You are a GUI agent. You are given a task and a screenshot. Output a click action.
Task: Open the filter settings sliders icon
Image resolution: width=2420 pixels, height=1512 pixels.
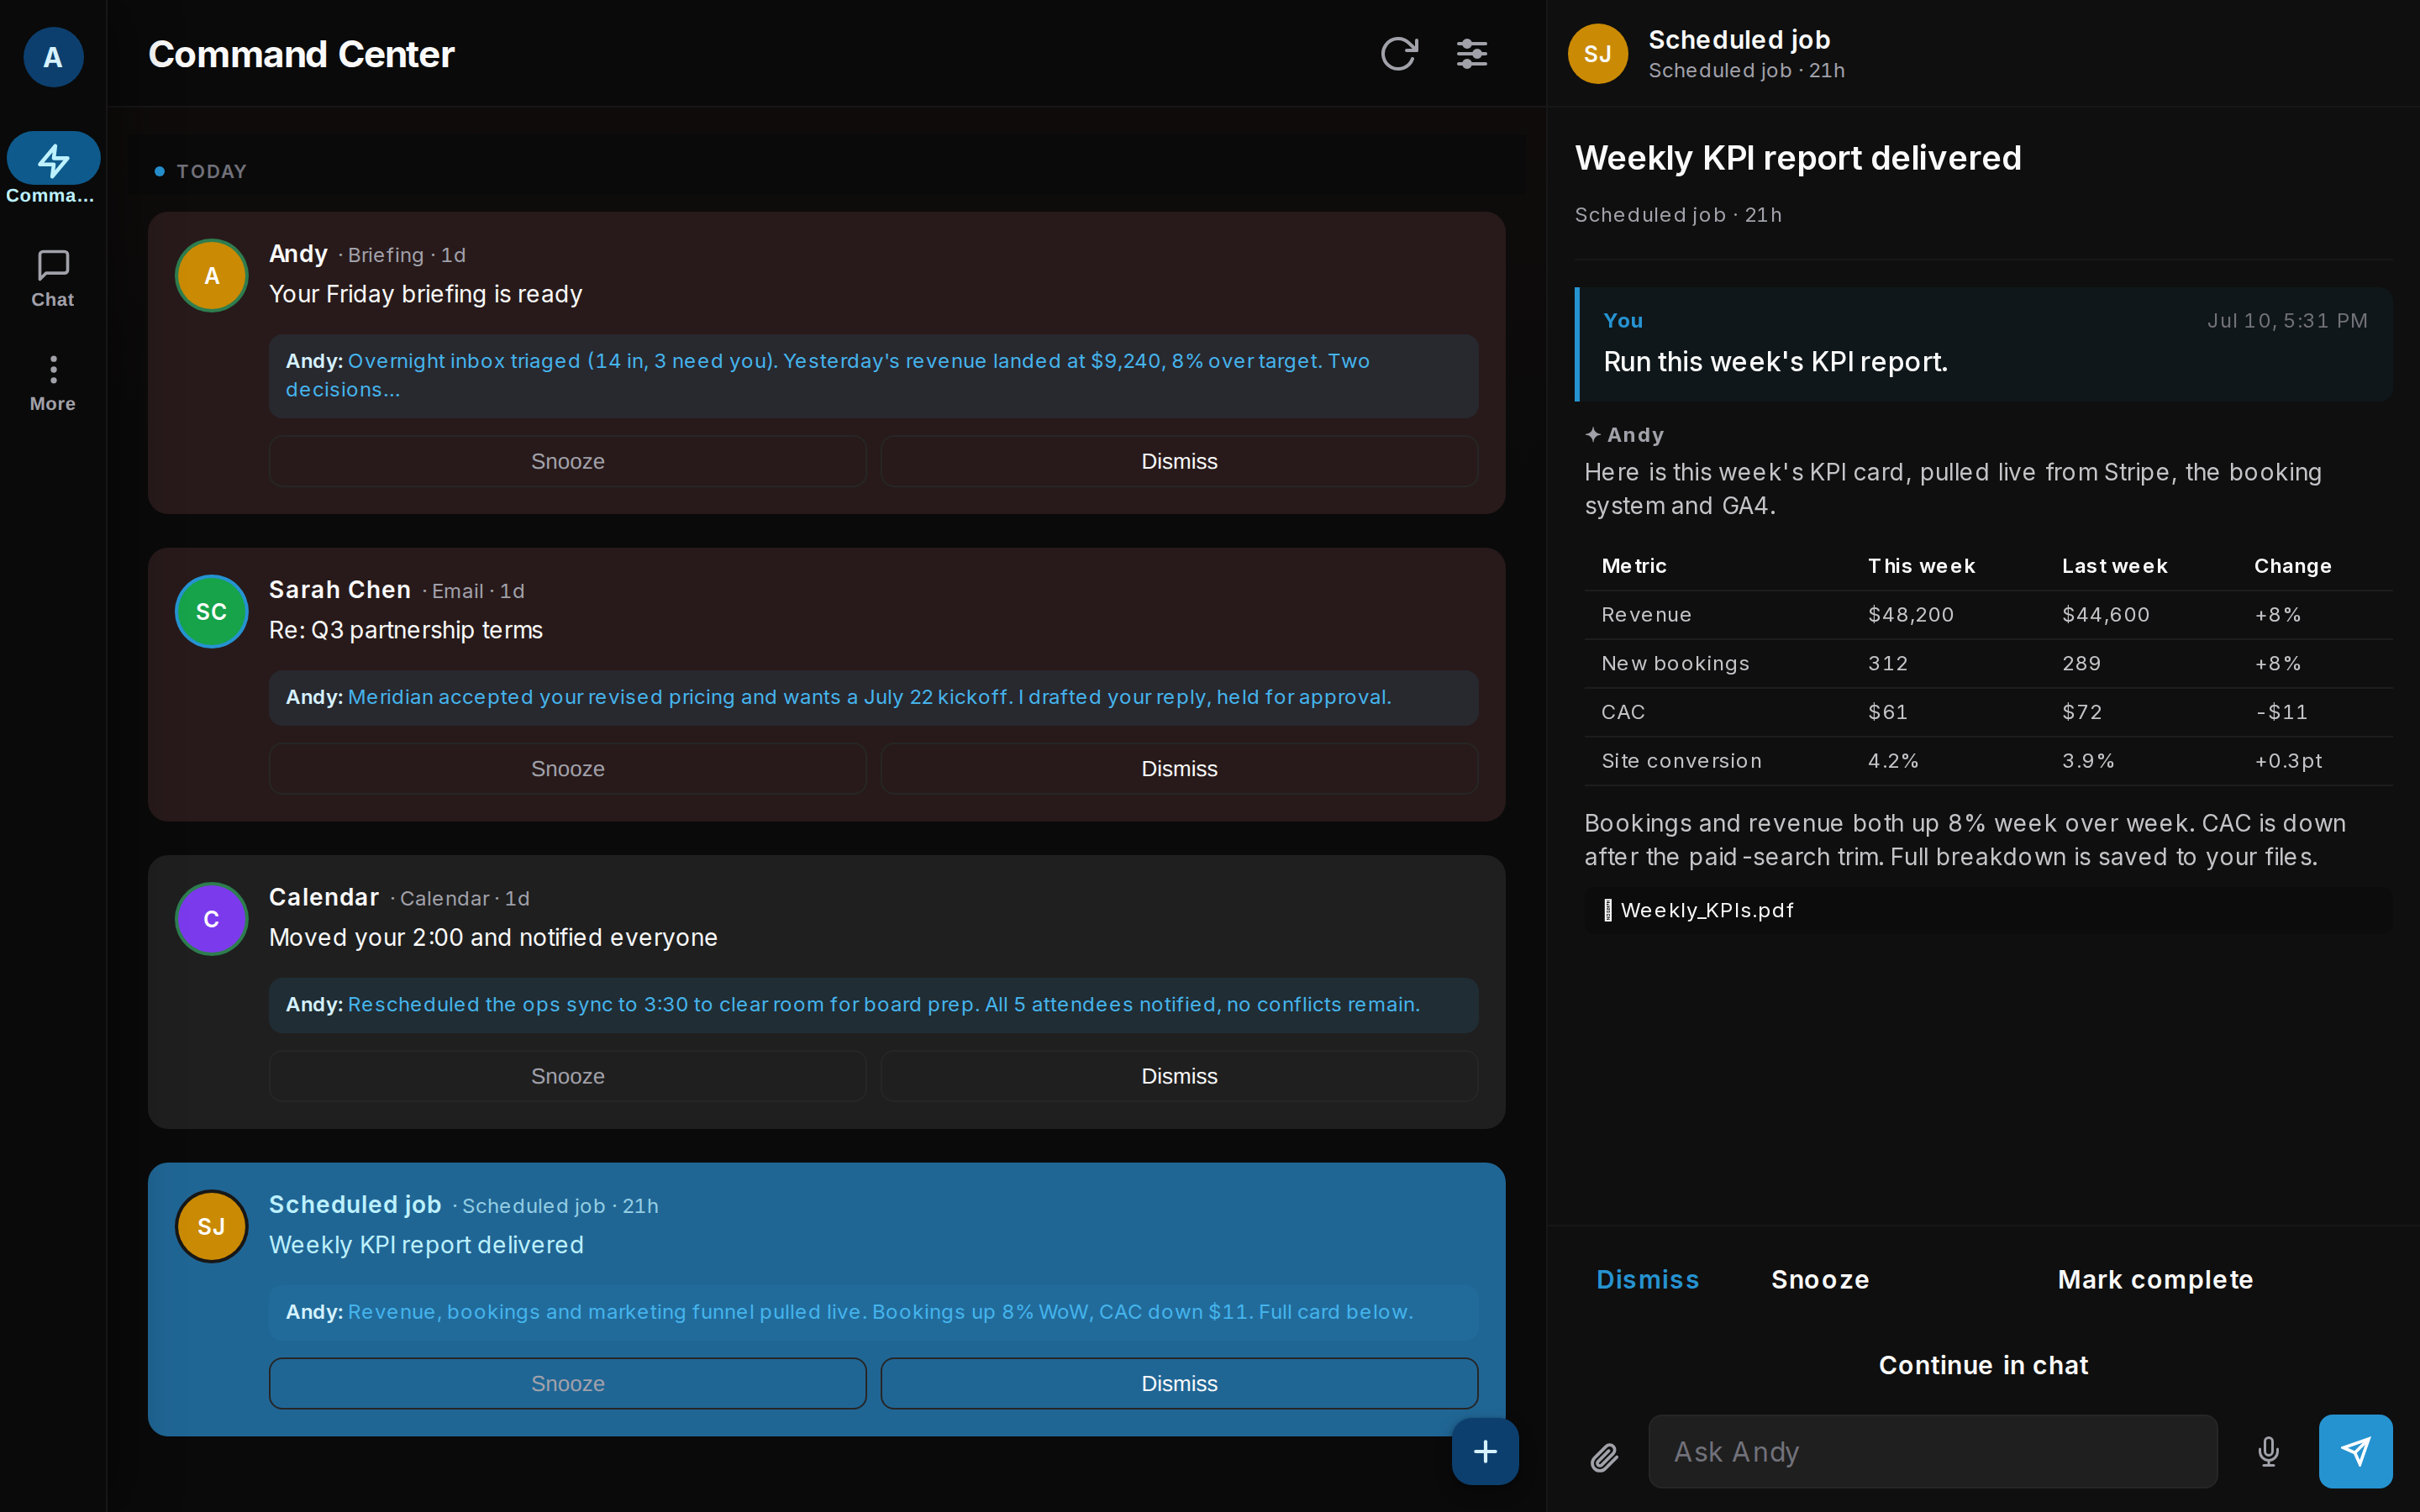(x=1472, y=54)
